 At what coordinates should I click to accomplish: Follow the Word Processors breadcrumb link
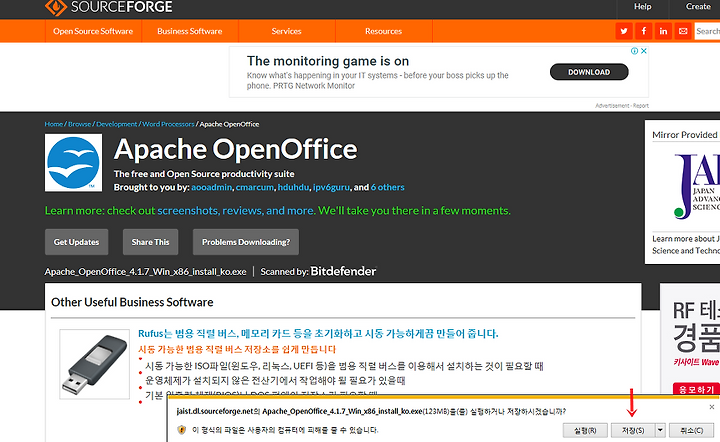pyautogui.click(x=168, y=124)
